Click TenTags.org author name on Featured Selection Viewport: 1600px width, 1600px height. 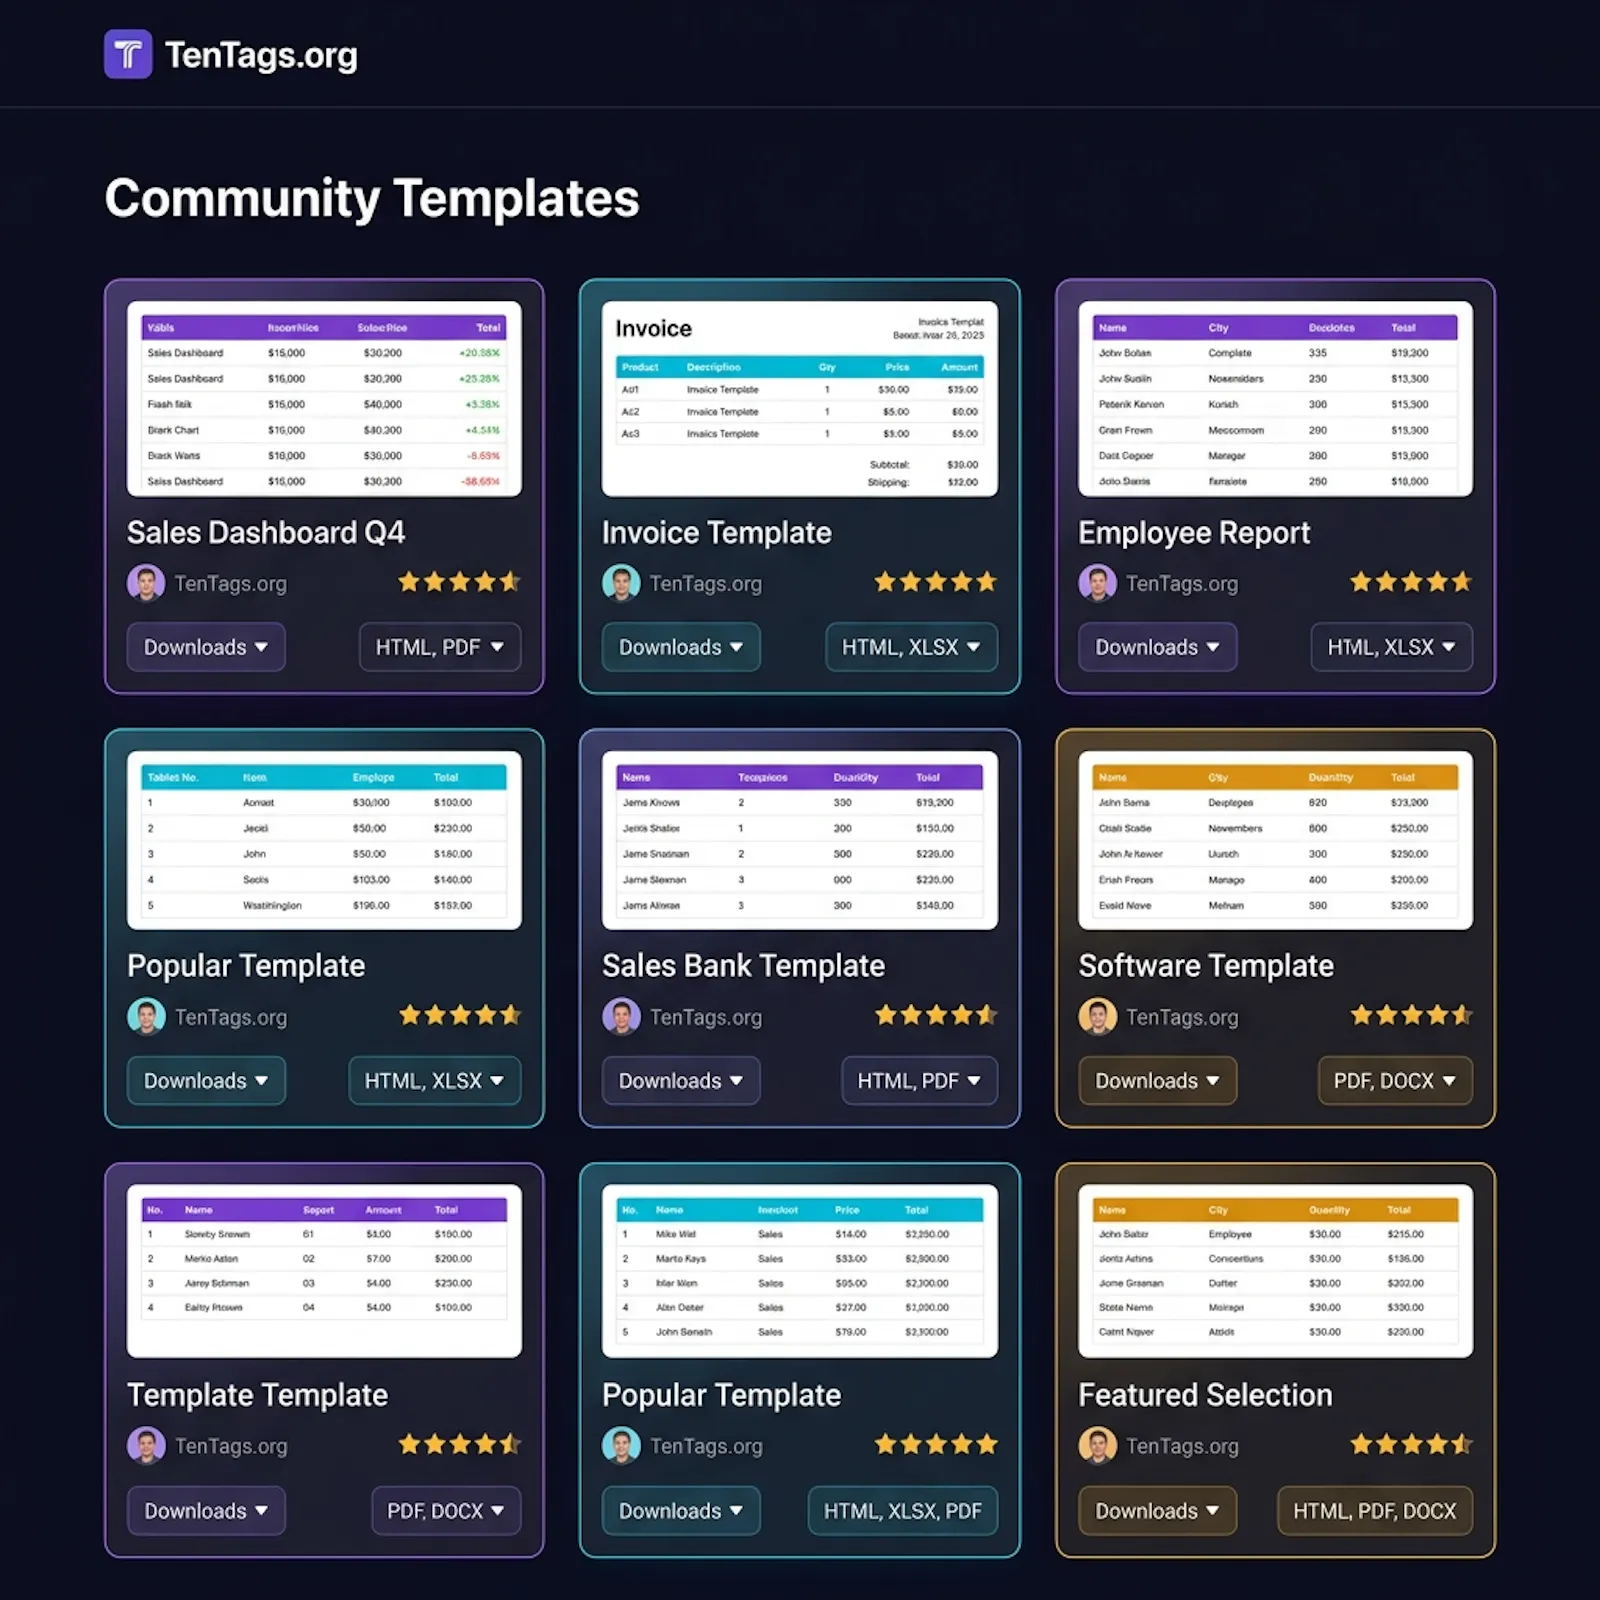[1181, 1447]
